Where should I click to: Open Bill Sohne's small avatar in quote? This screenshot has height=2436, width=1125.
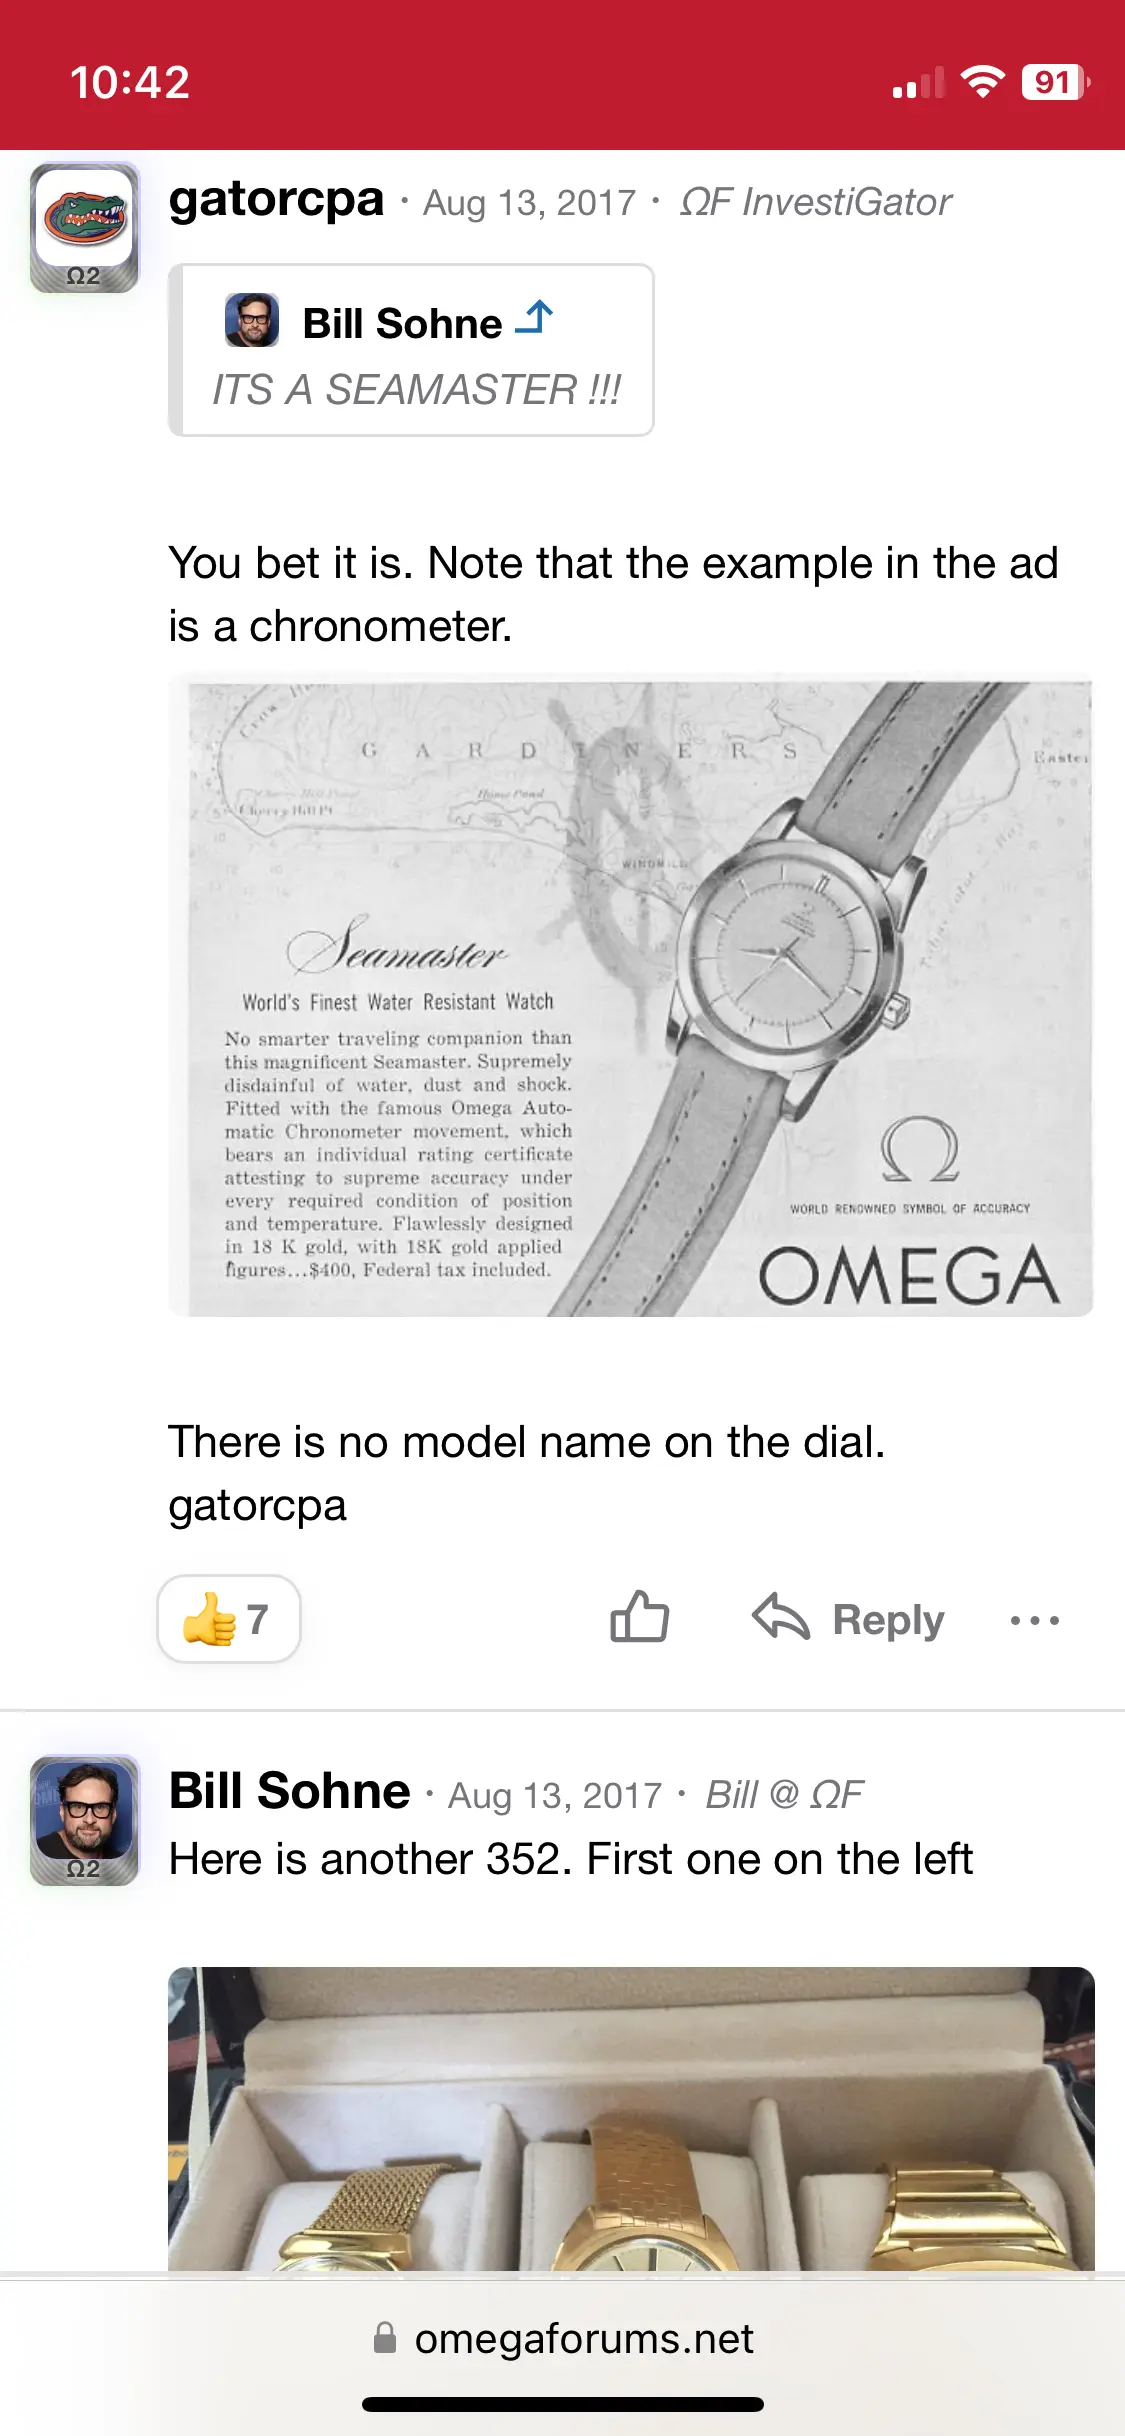pos(252,320)
